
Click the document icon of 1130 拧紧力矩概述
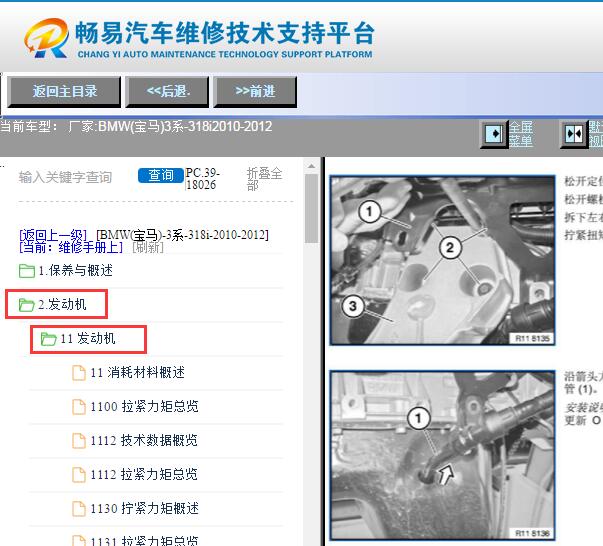click(79, 508)
